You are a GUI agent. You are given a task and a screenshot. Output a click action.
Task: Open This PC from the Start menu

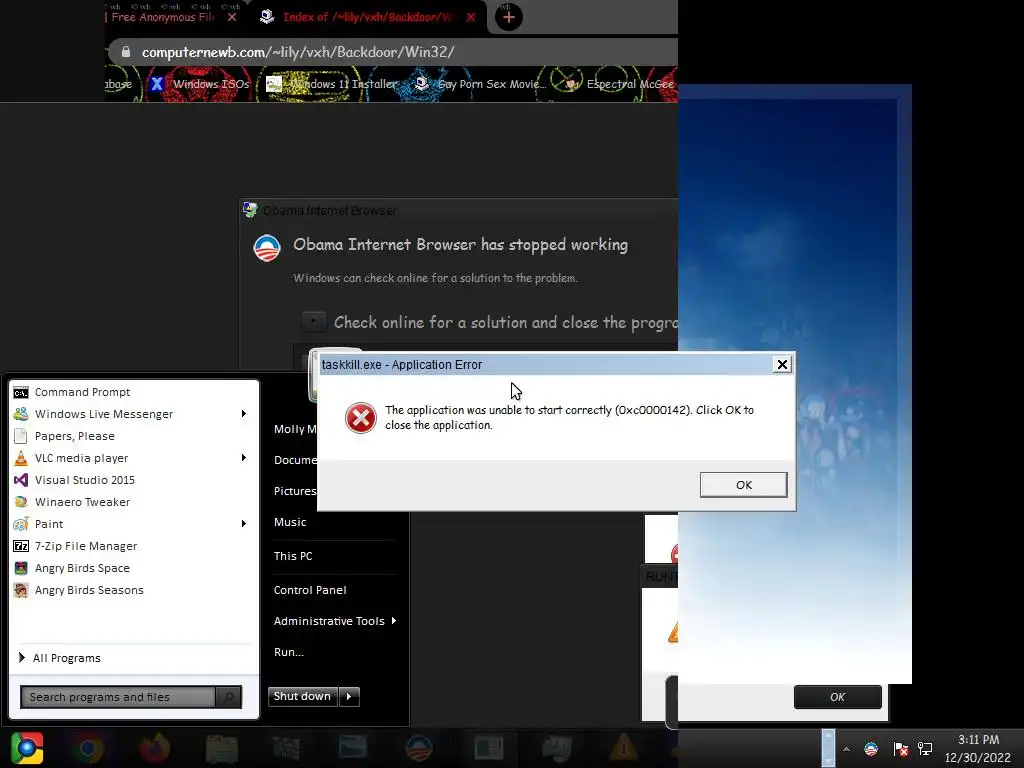click(x=293, y=556)
